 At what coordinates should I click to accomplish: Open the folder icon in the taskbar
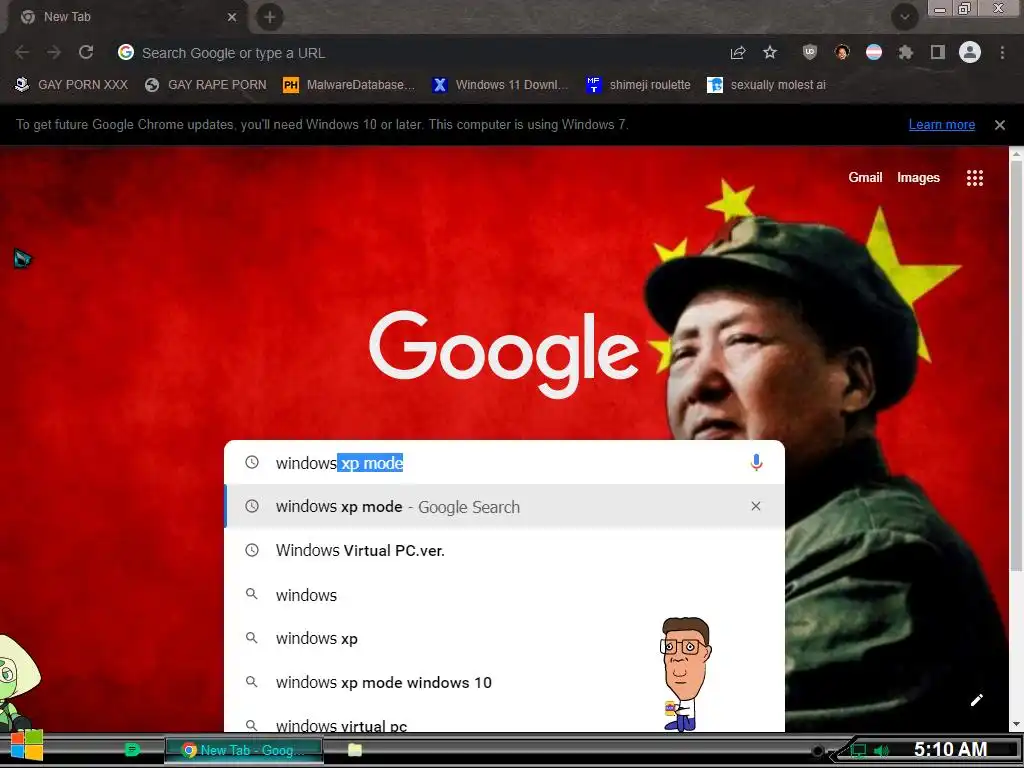tap(355, 750)
